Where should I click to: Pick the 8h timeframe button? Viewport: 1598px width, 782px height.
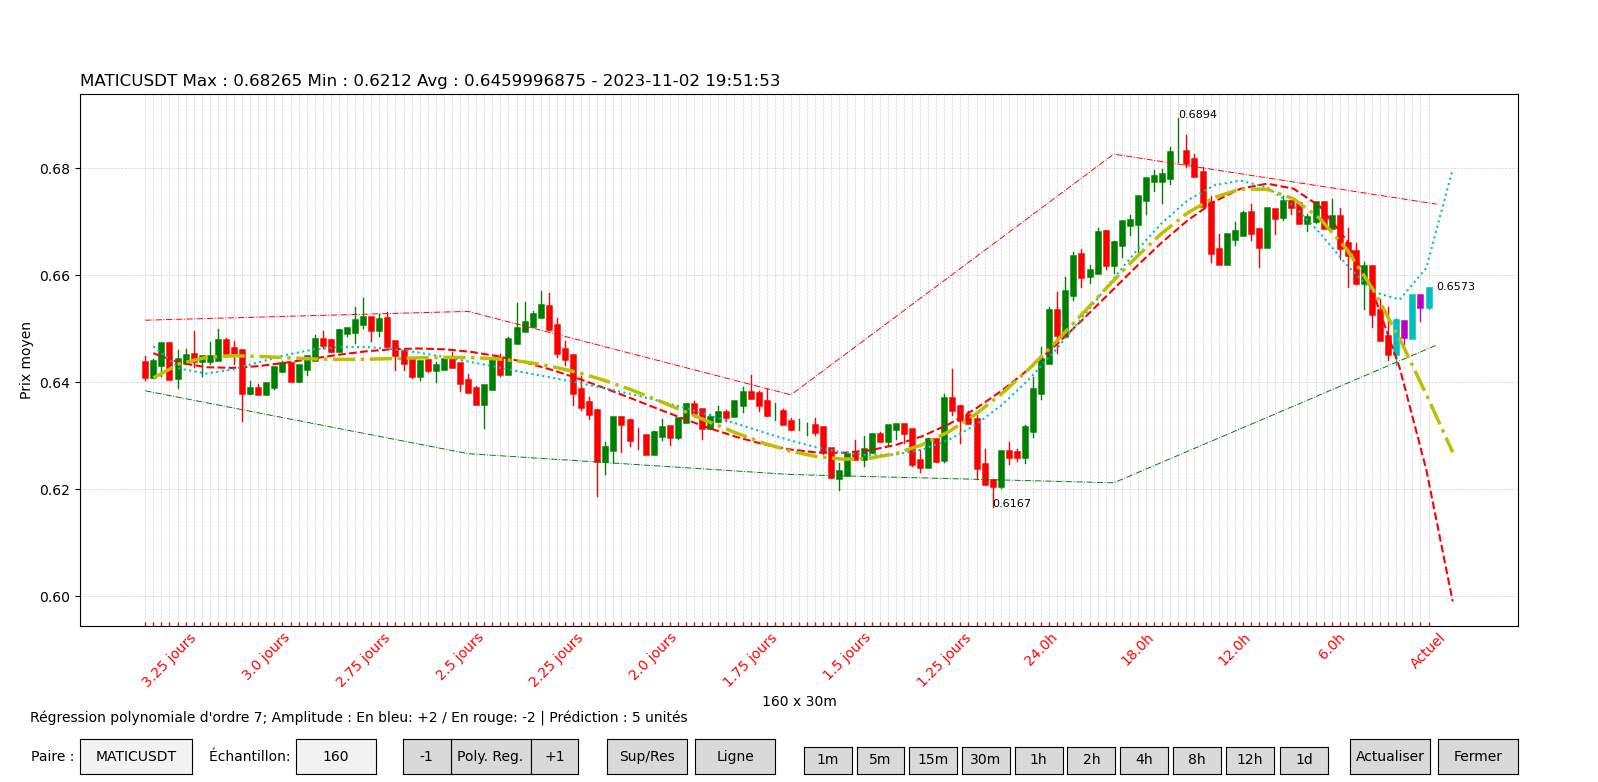point(1197,760)
